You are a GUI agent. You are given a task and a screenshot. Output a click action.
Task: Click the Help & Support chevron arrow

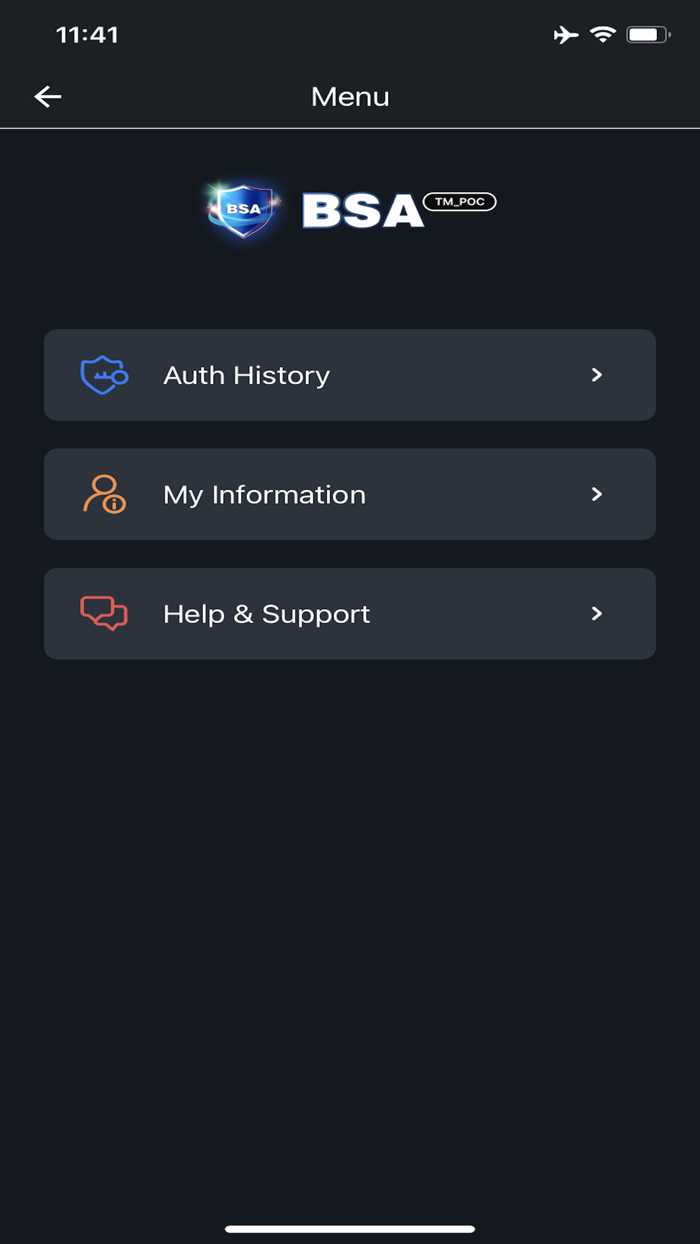tap(597, 613)
